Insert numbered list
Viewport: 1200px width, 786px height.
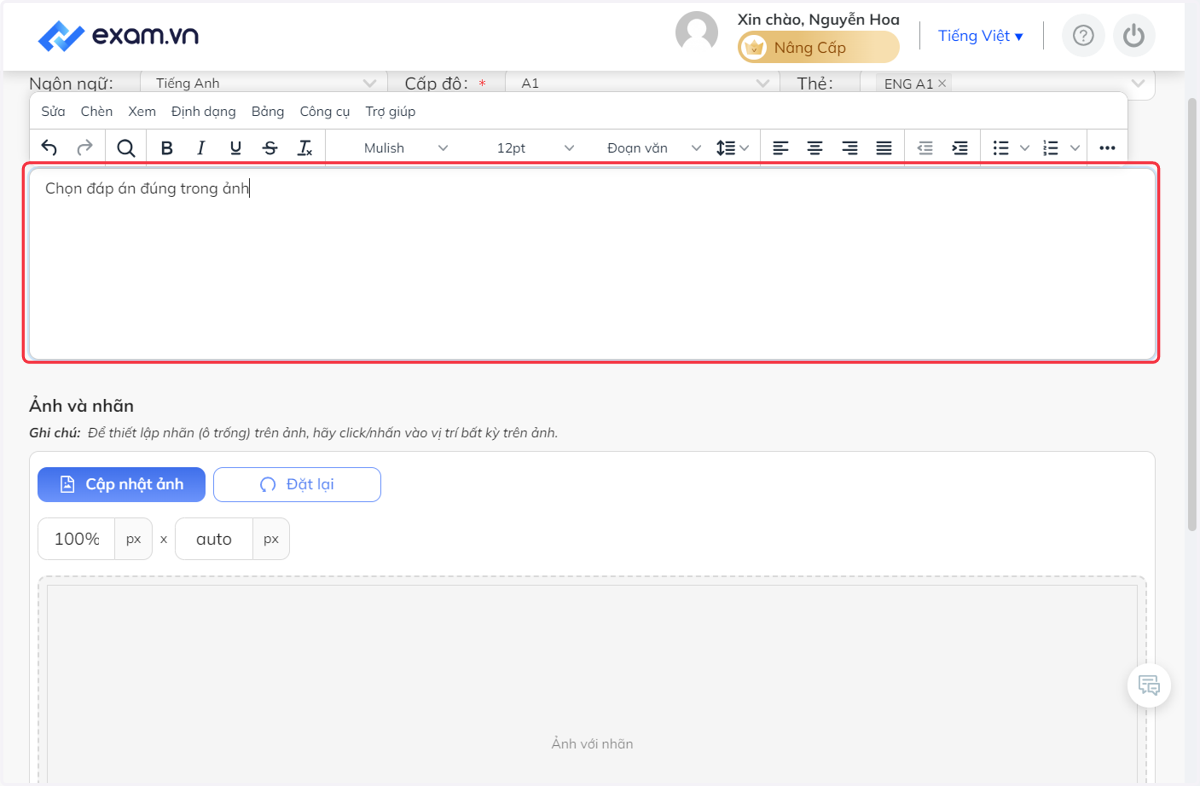click(1050, 148)
